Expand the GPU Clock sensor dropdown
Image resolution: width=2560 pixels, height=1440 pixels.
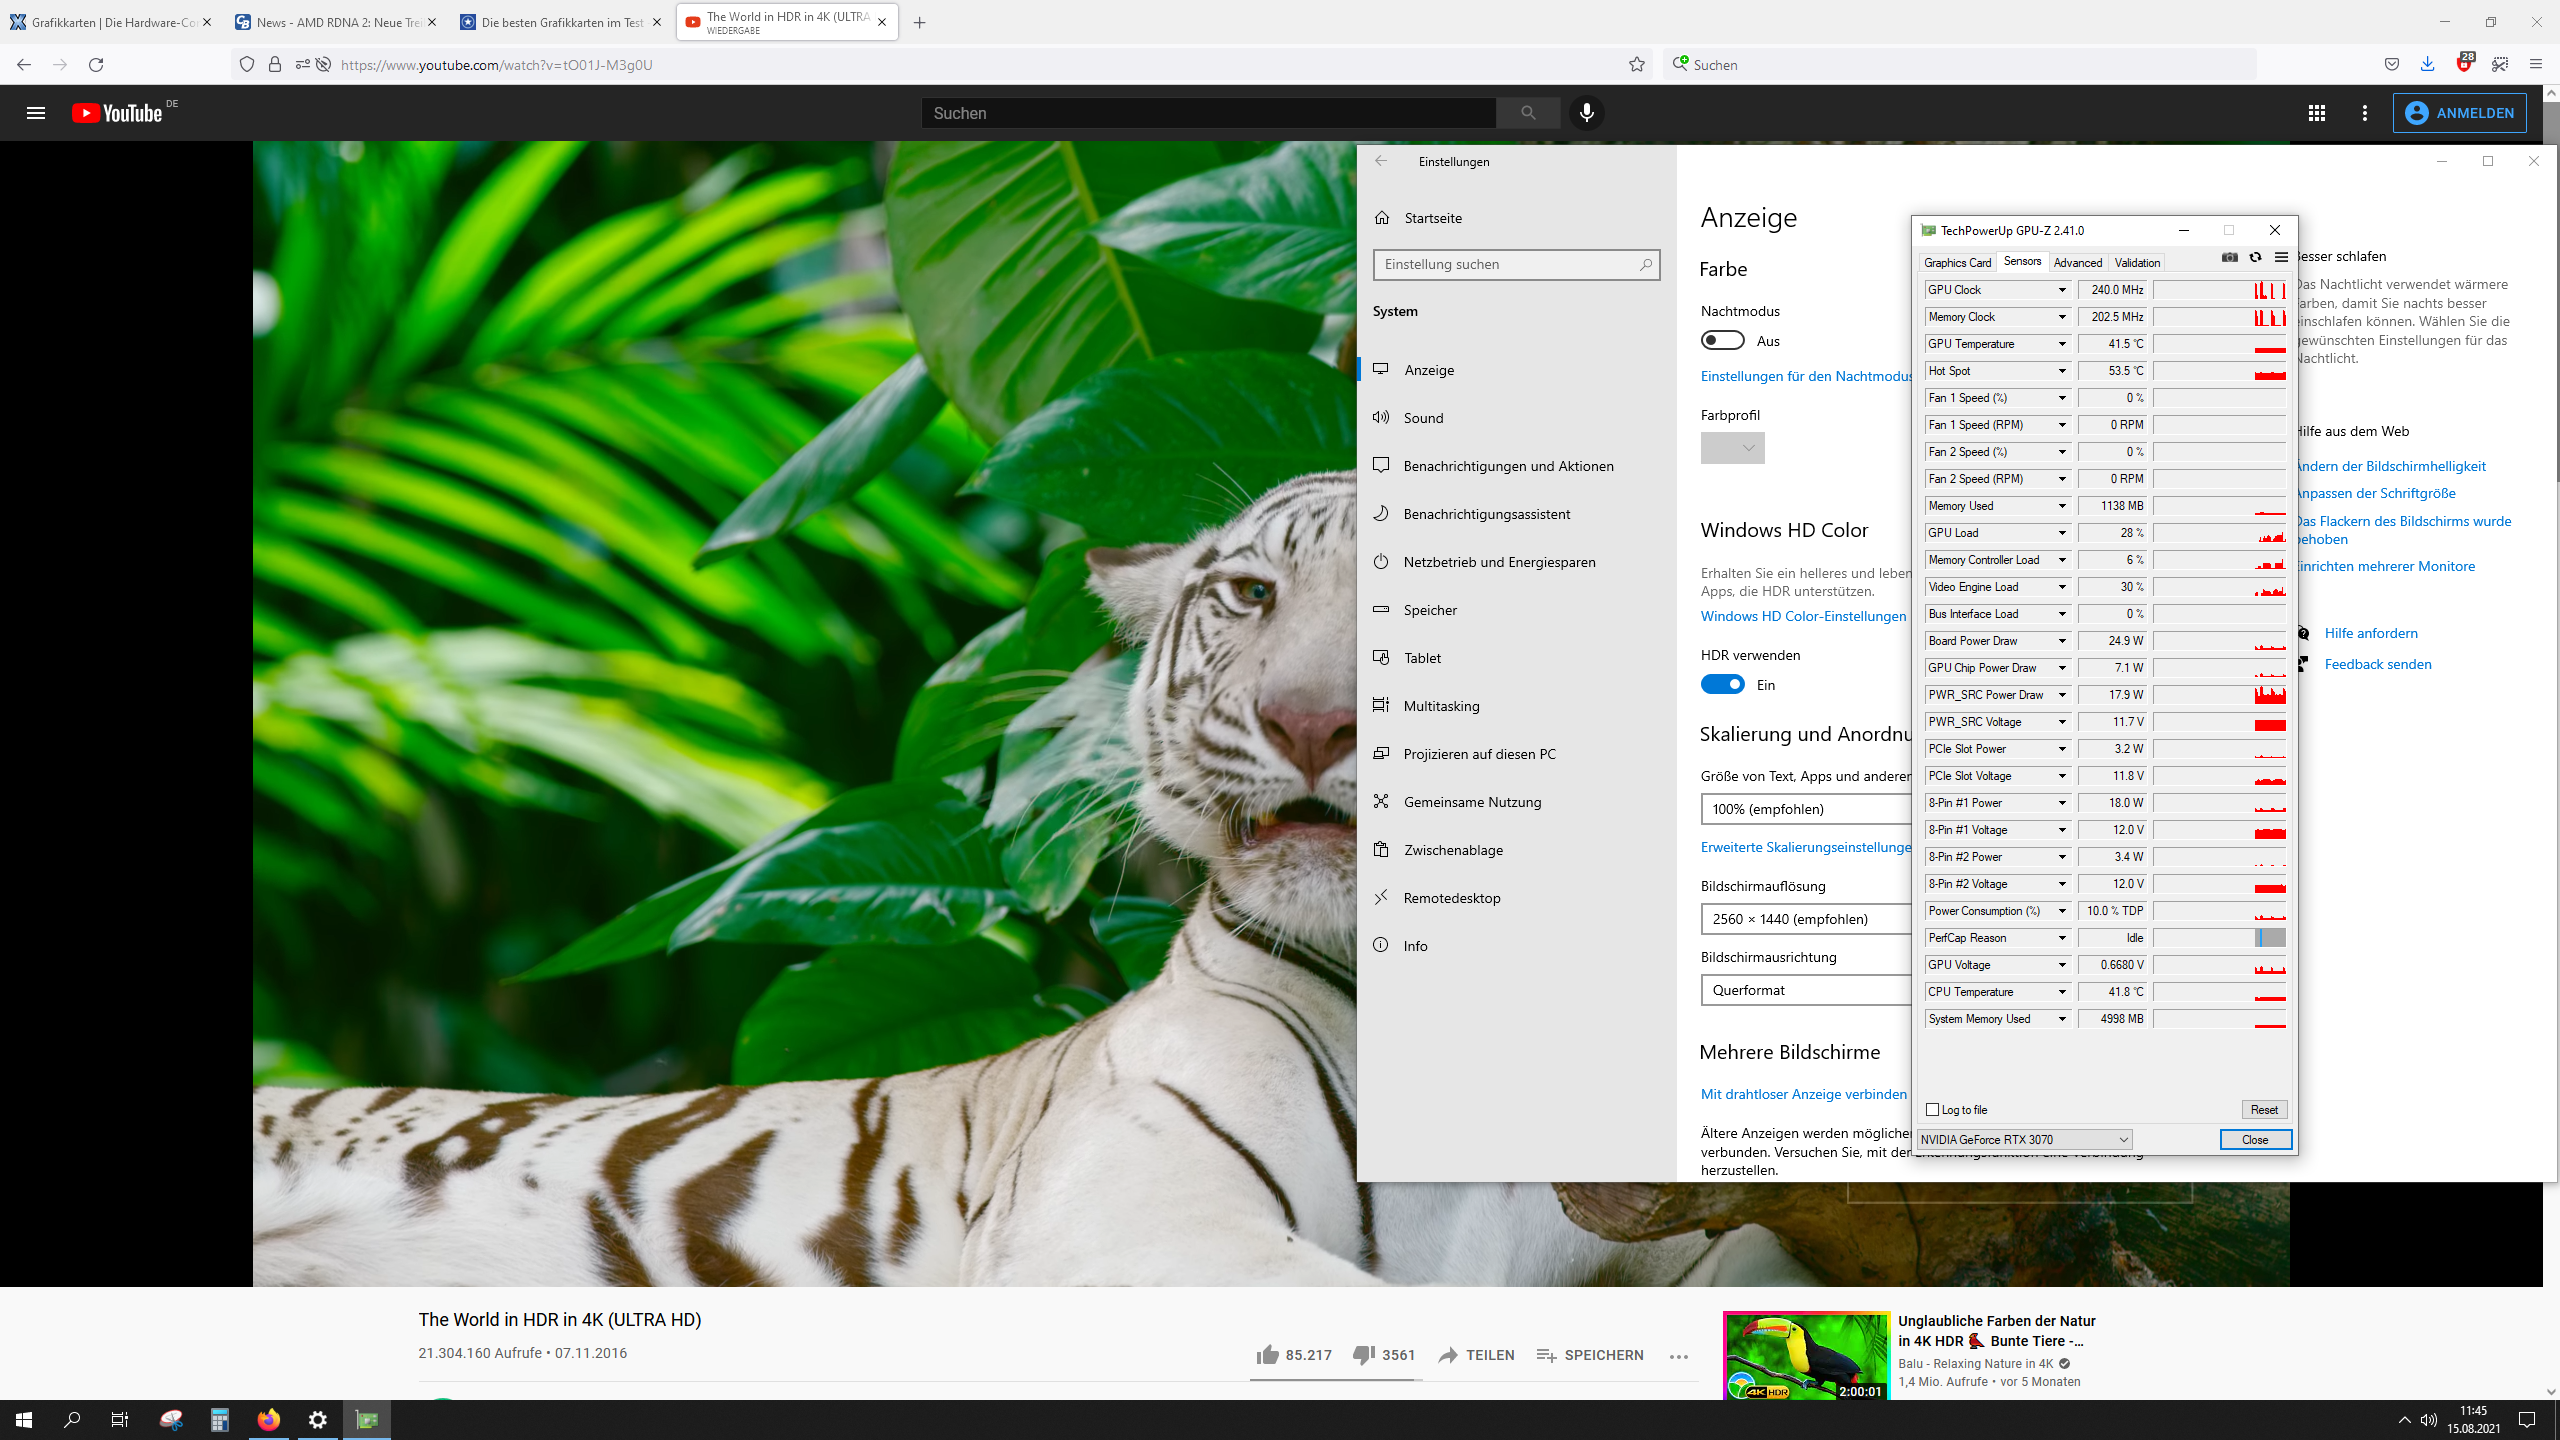point(2061,290)
